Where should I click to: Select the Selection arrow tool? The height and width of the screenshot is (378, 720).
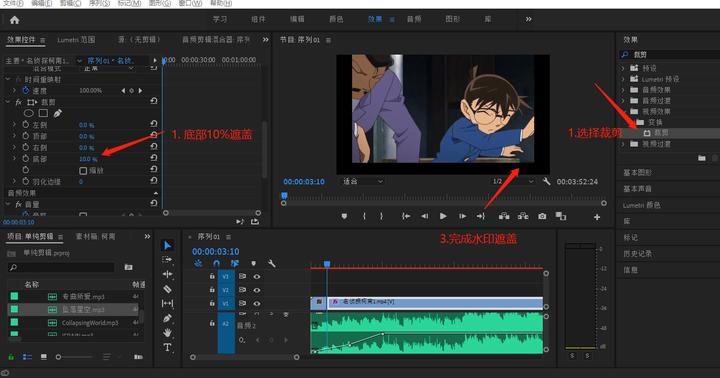168,246
